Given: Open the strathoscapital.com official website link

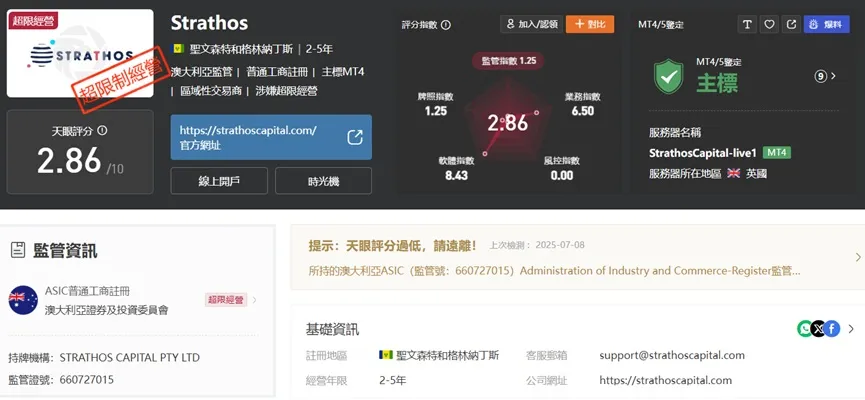Looking at the screenshot, I should (x=271, y=137).
